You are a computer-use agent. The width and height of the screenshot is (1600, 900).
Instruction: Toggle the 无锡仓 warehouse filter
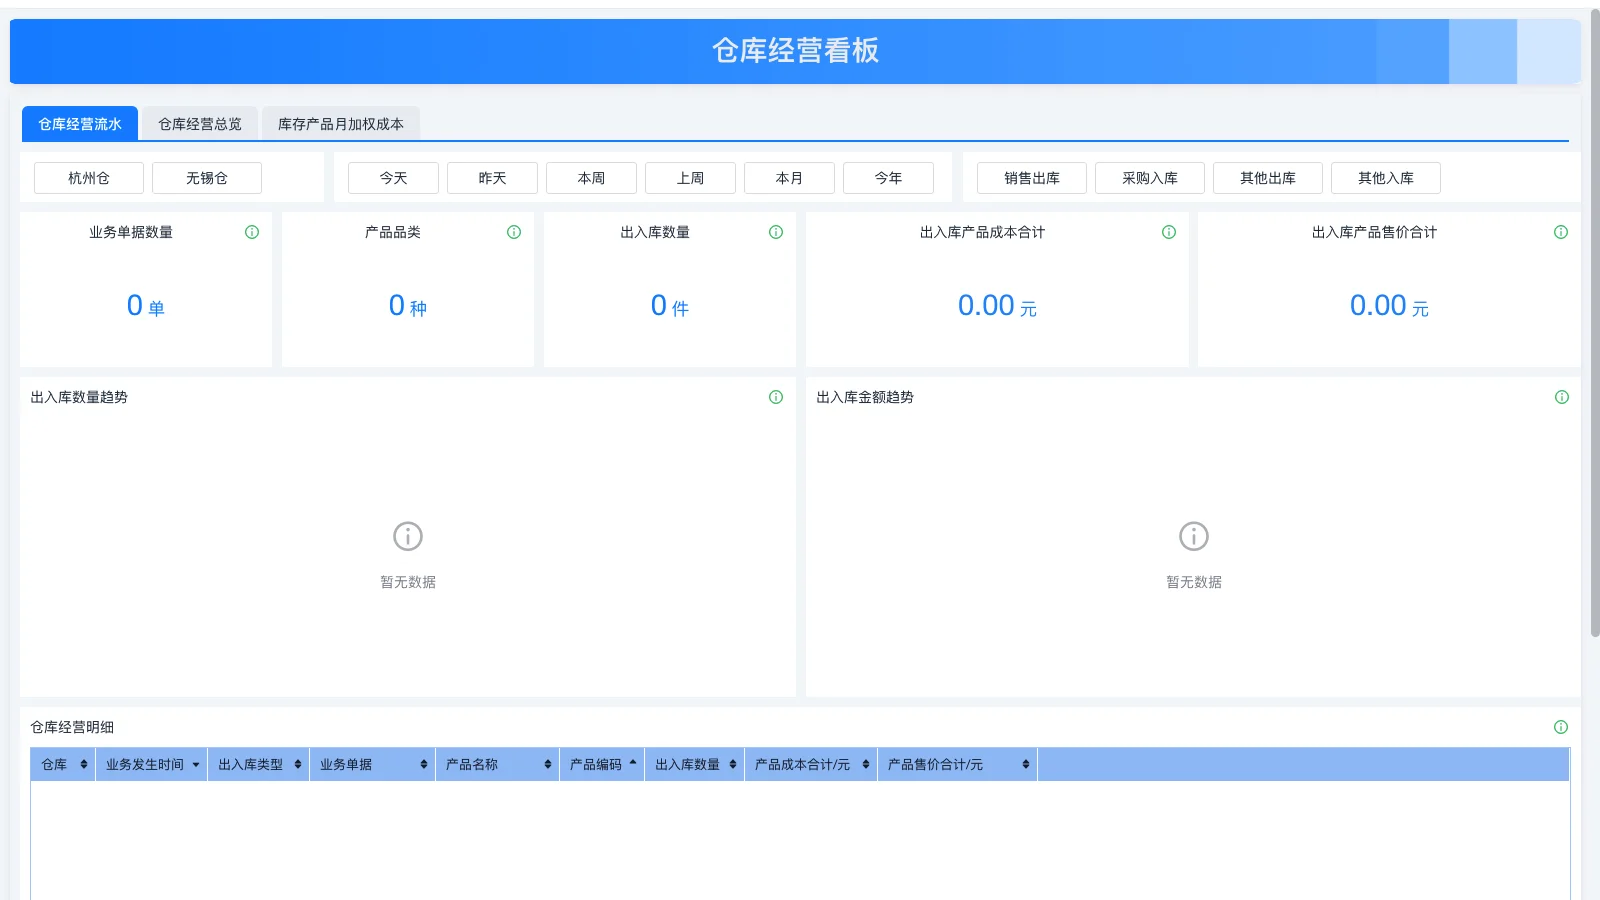coord(206,178)
